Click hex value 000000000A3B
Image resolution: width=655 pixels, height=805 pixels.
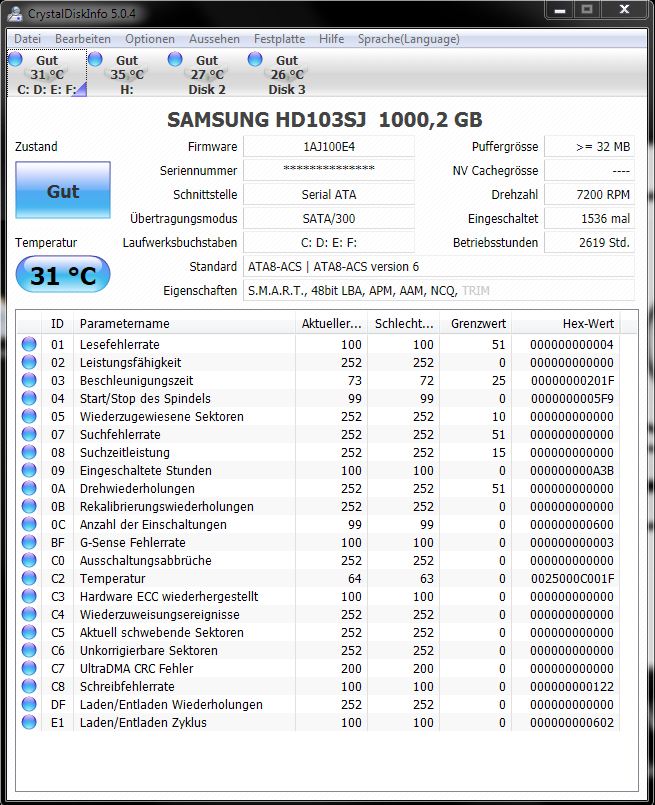pos(572,471)
